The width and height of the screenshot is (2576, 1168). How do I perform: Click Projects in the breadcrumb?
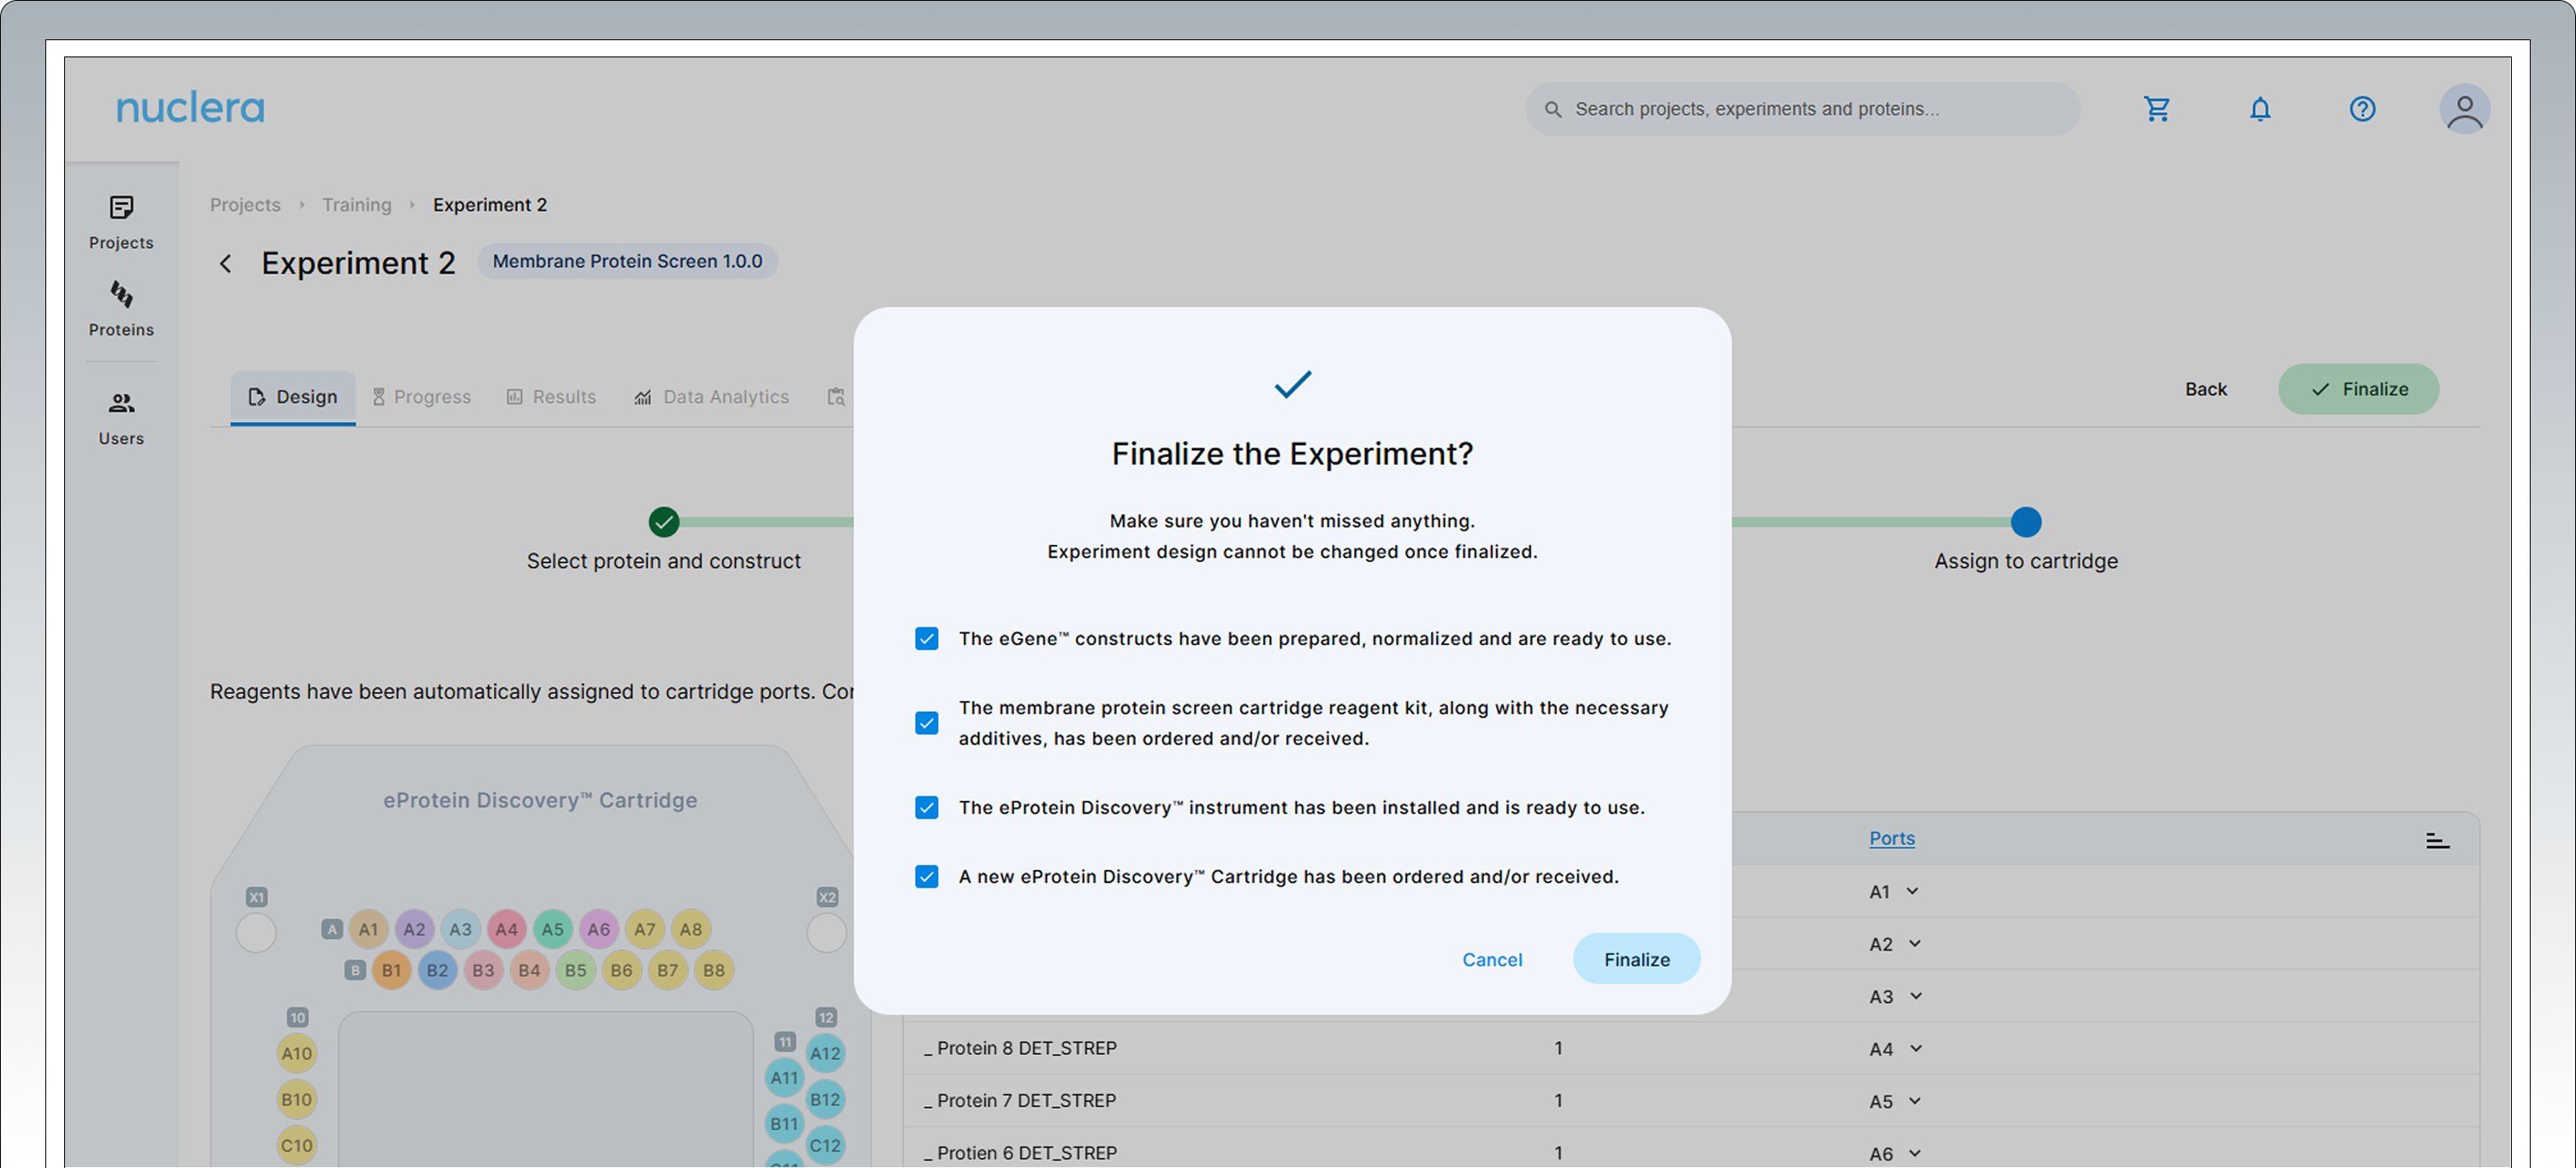tap(245, 205)
